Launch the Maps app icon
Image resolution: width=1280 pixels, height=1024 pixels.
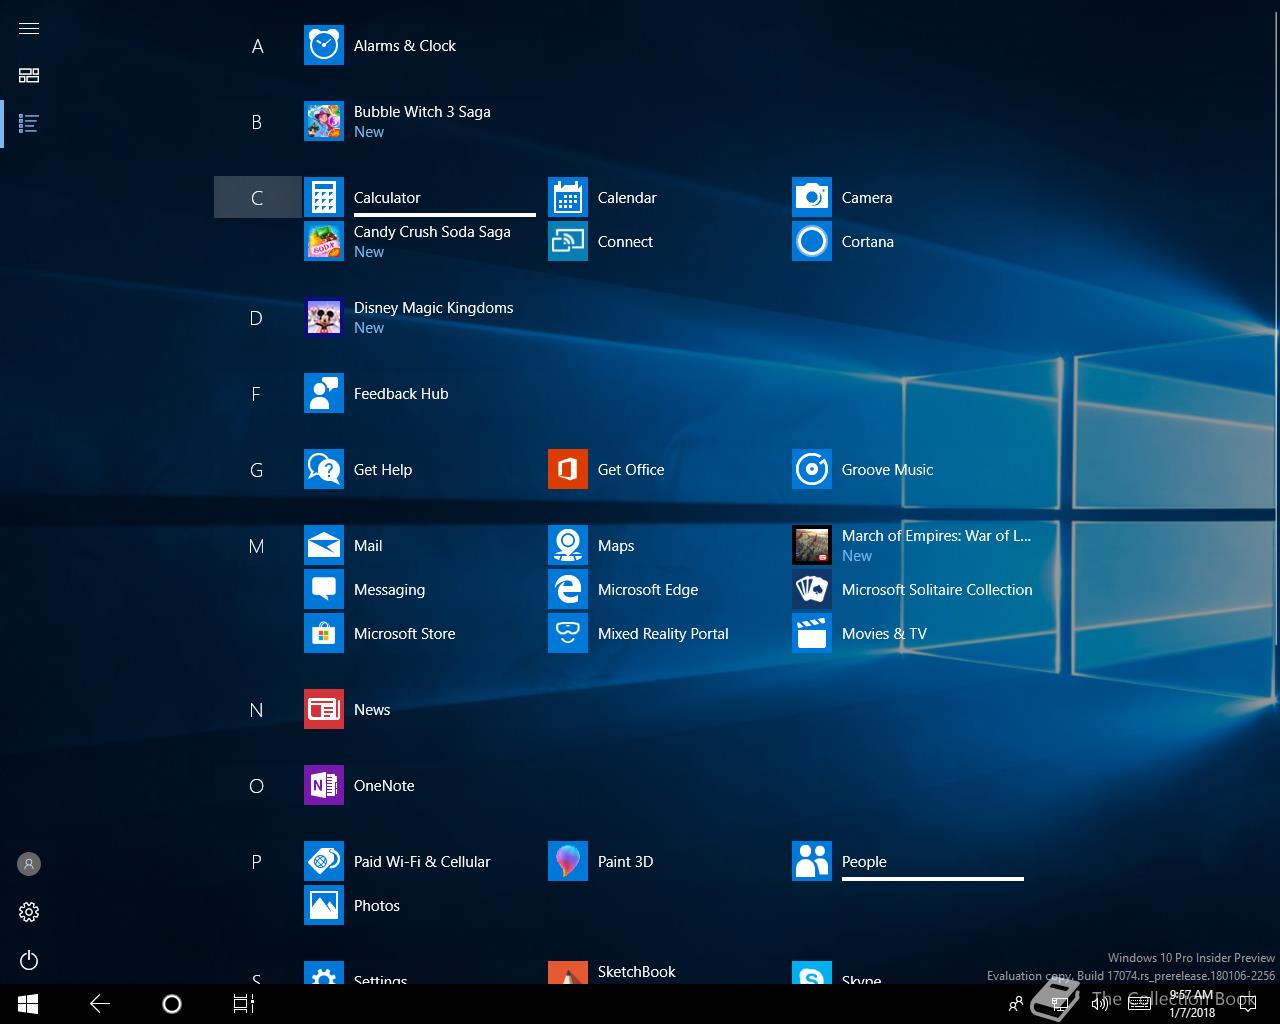tap(568, 546)
